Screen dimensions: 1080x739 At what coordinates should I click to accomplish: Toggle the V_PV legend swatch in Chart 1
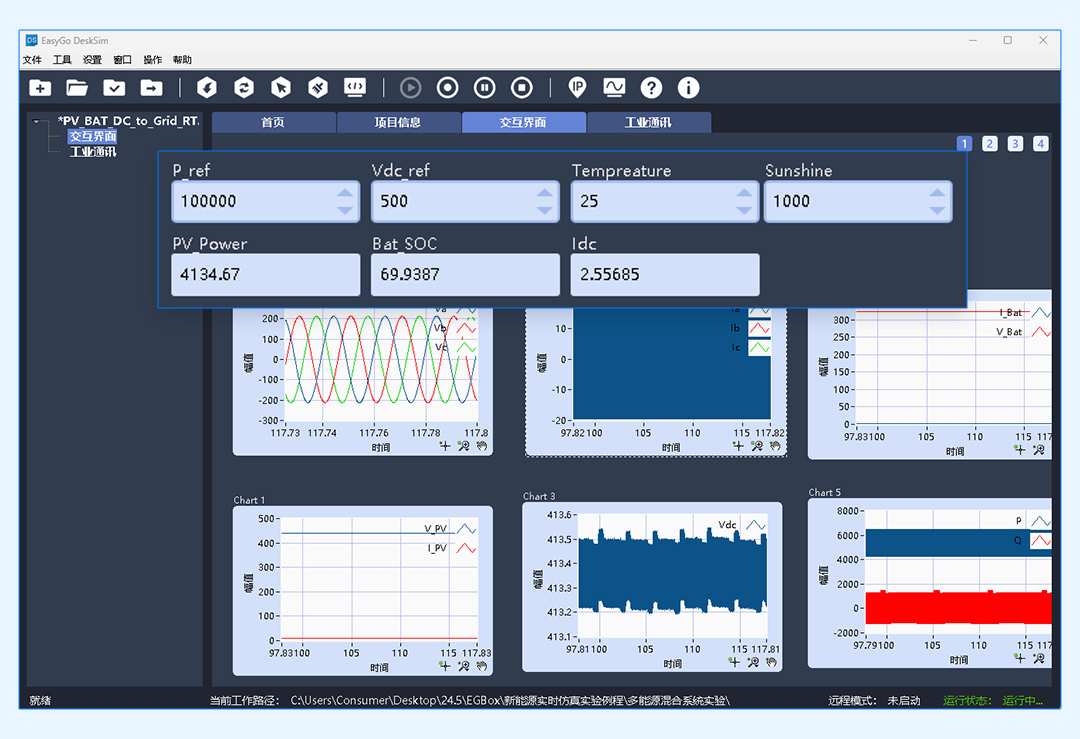click(x=466, y=529)
